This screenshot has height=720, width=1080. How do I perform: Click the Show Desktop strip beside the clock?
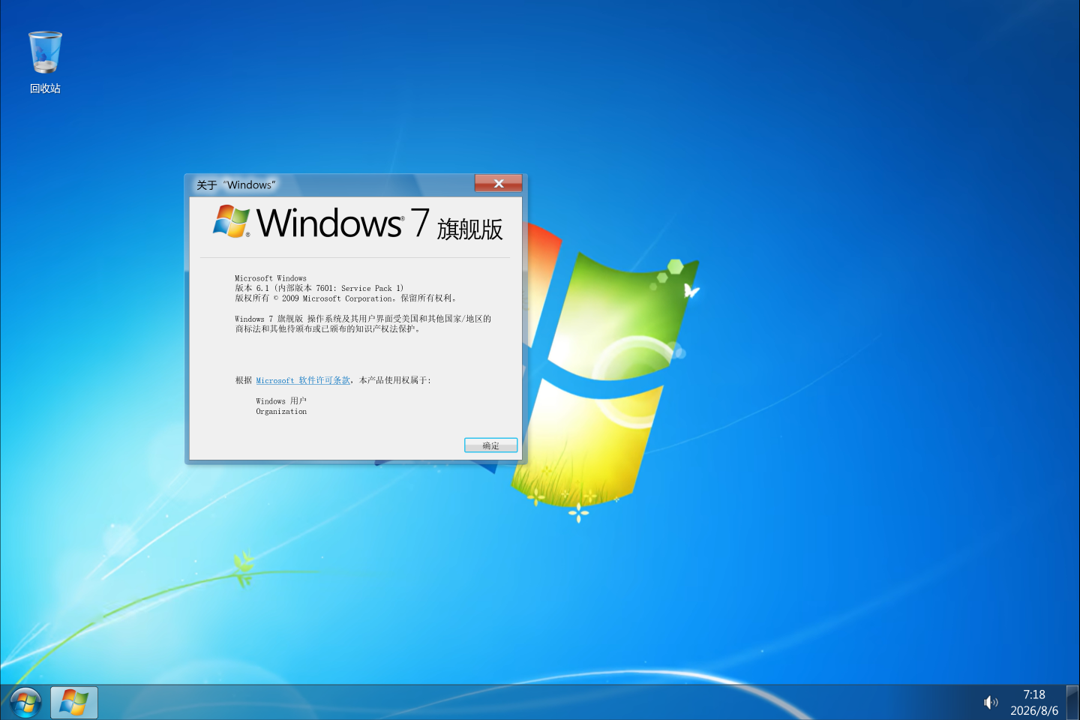coord(1072,702)
